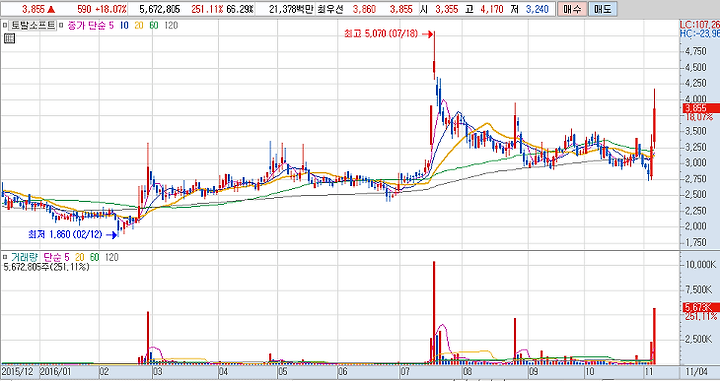Click the 07 month axis label
Screen dimensions: 720x381
pyautogui.click(x=405, y=371)
